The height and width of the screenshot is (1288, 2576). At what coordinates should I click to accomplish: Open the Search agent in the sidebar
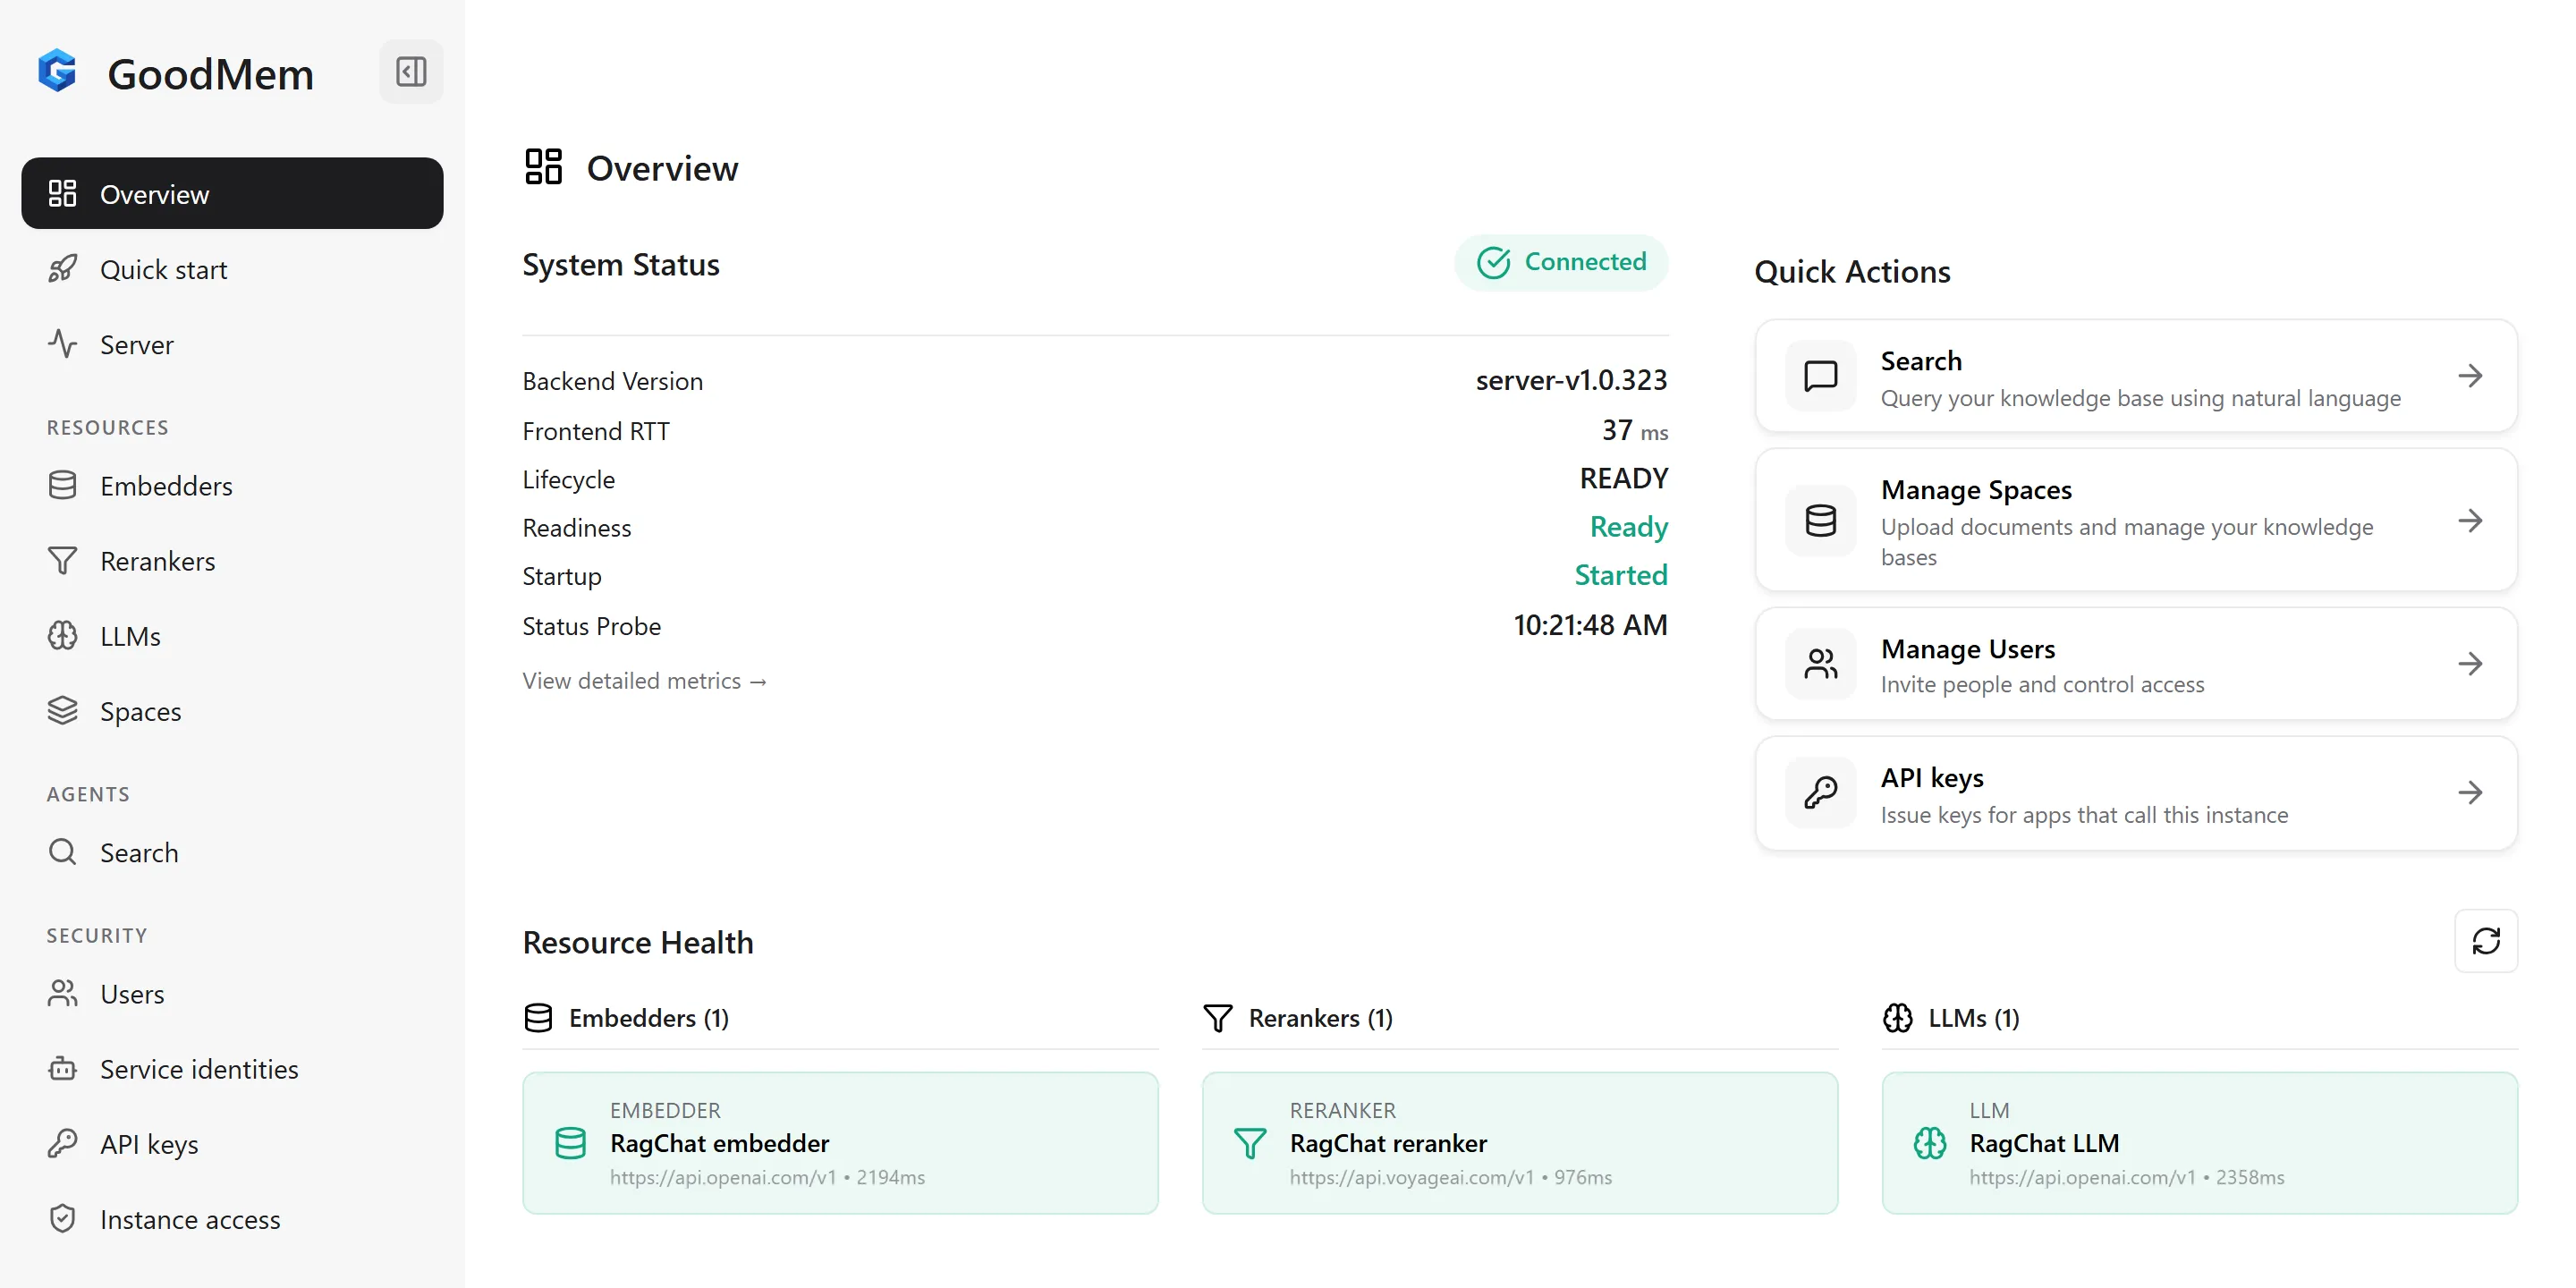[x=232, y=853]
